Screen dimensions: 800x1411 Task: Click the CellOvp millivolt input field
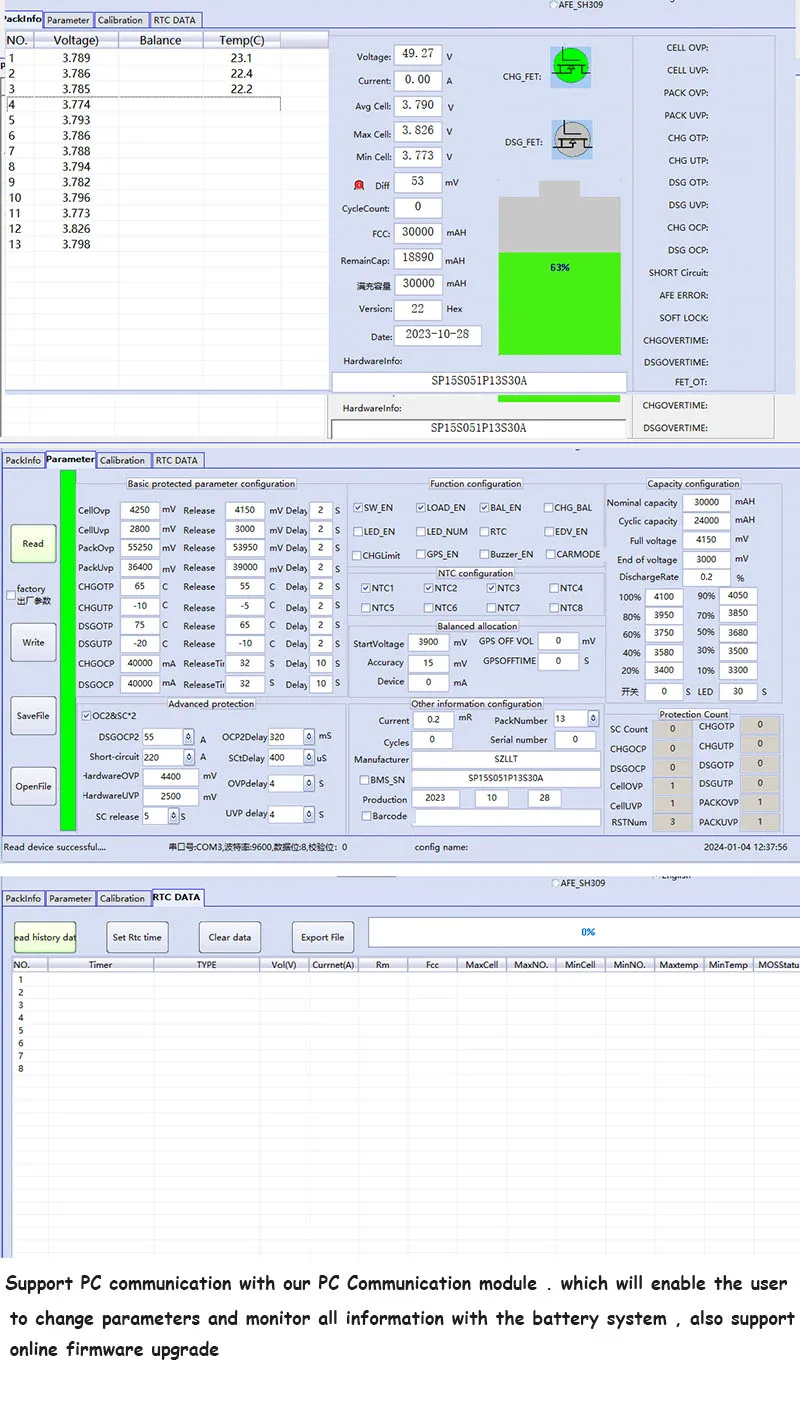[139, 510]
